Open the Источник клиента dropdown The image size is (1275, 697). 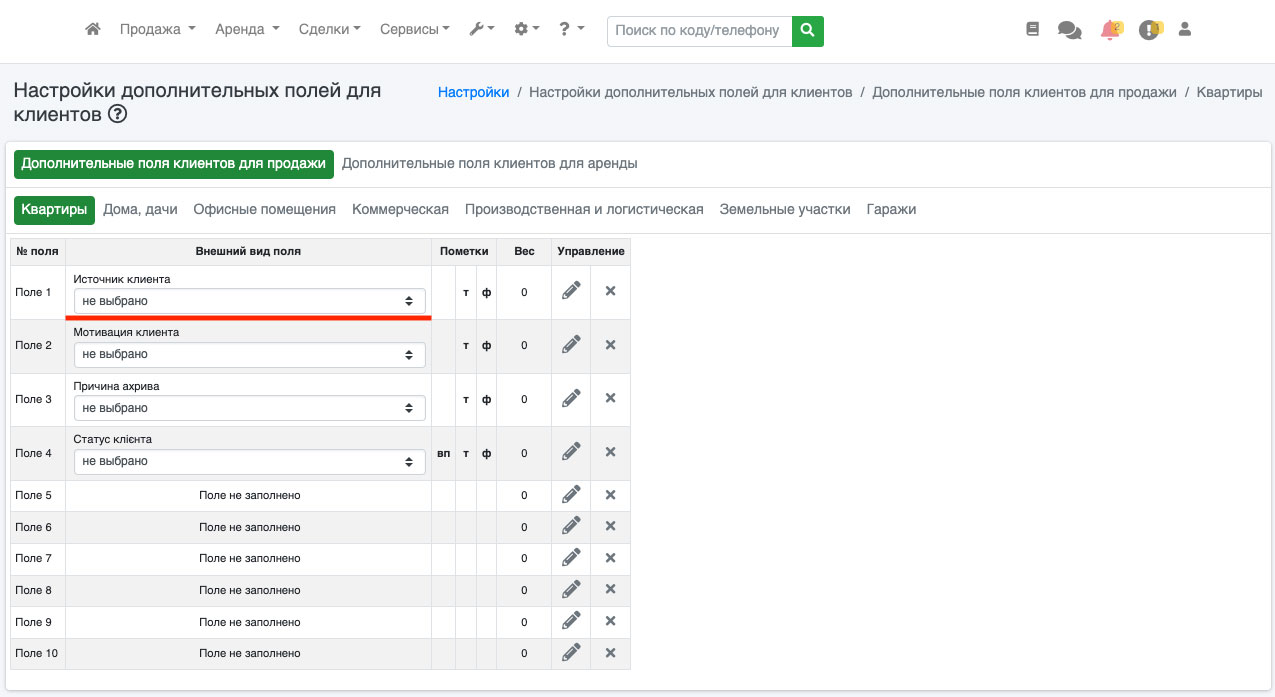point(249,300)
